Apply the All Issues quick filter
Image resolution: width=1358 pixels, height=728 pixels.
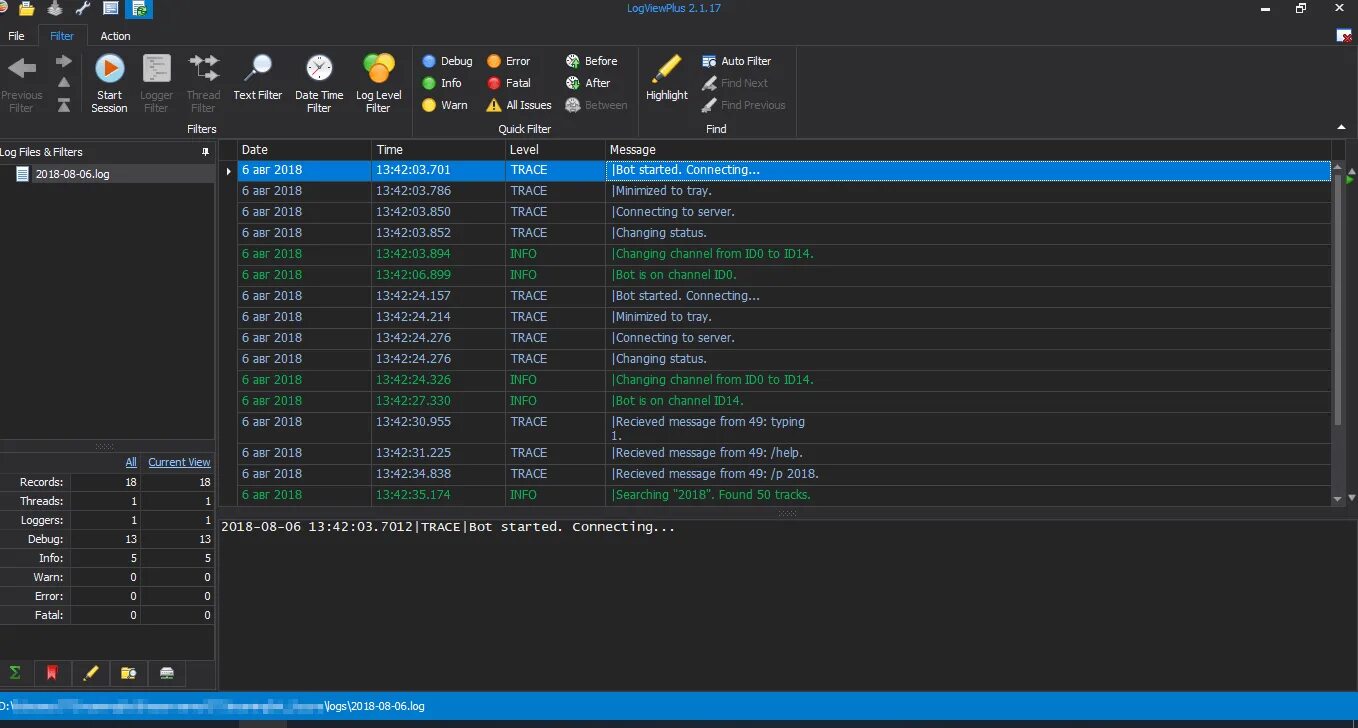click(x=519, y=105)
